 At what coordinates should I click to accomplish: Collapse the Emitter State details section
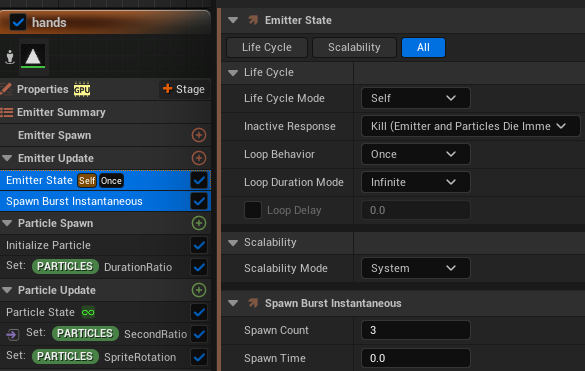(x=233, y=20)
